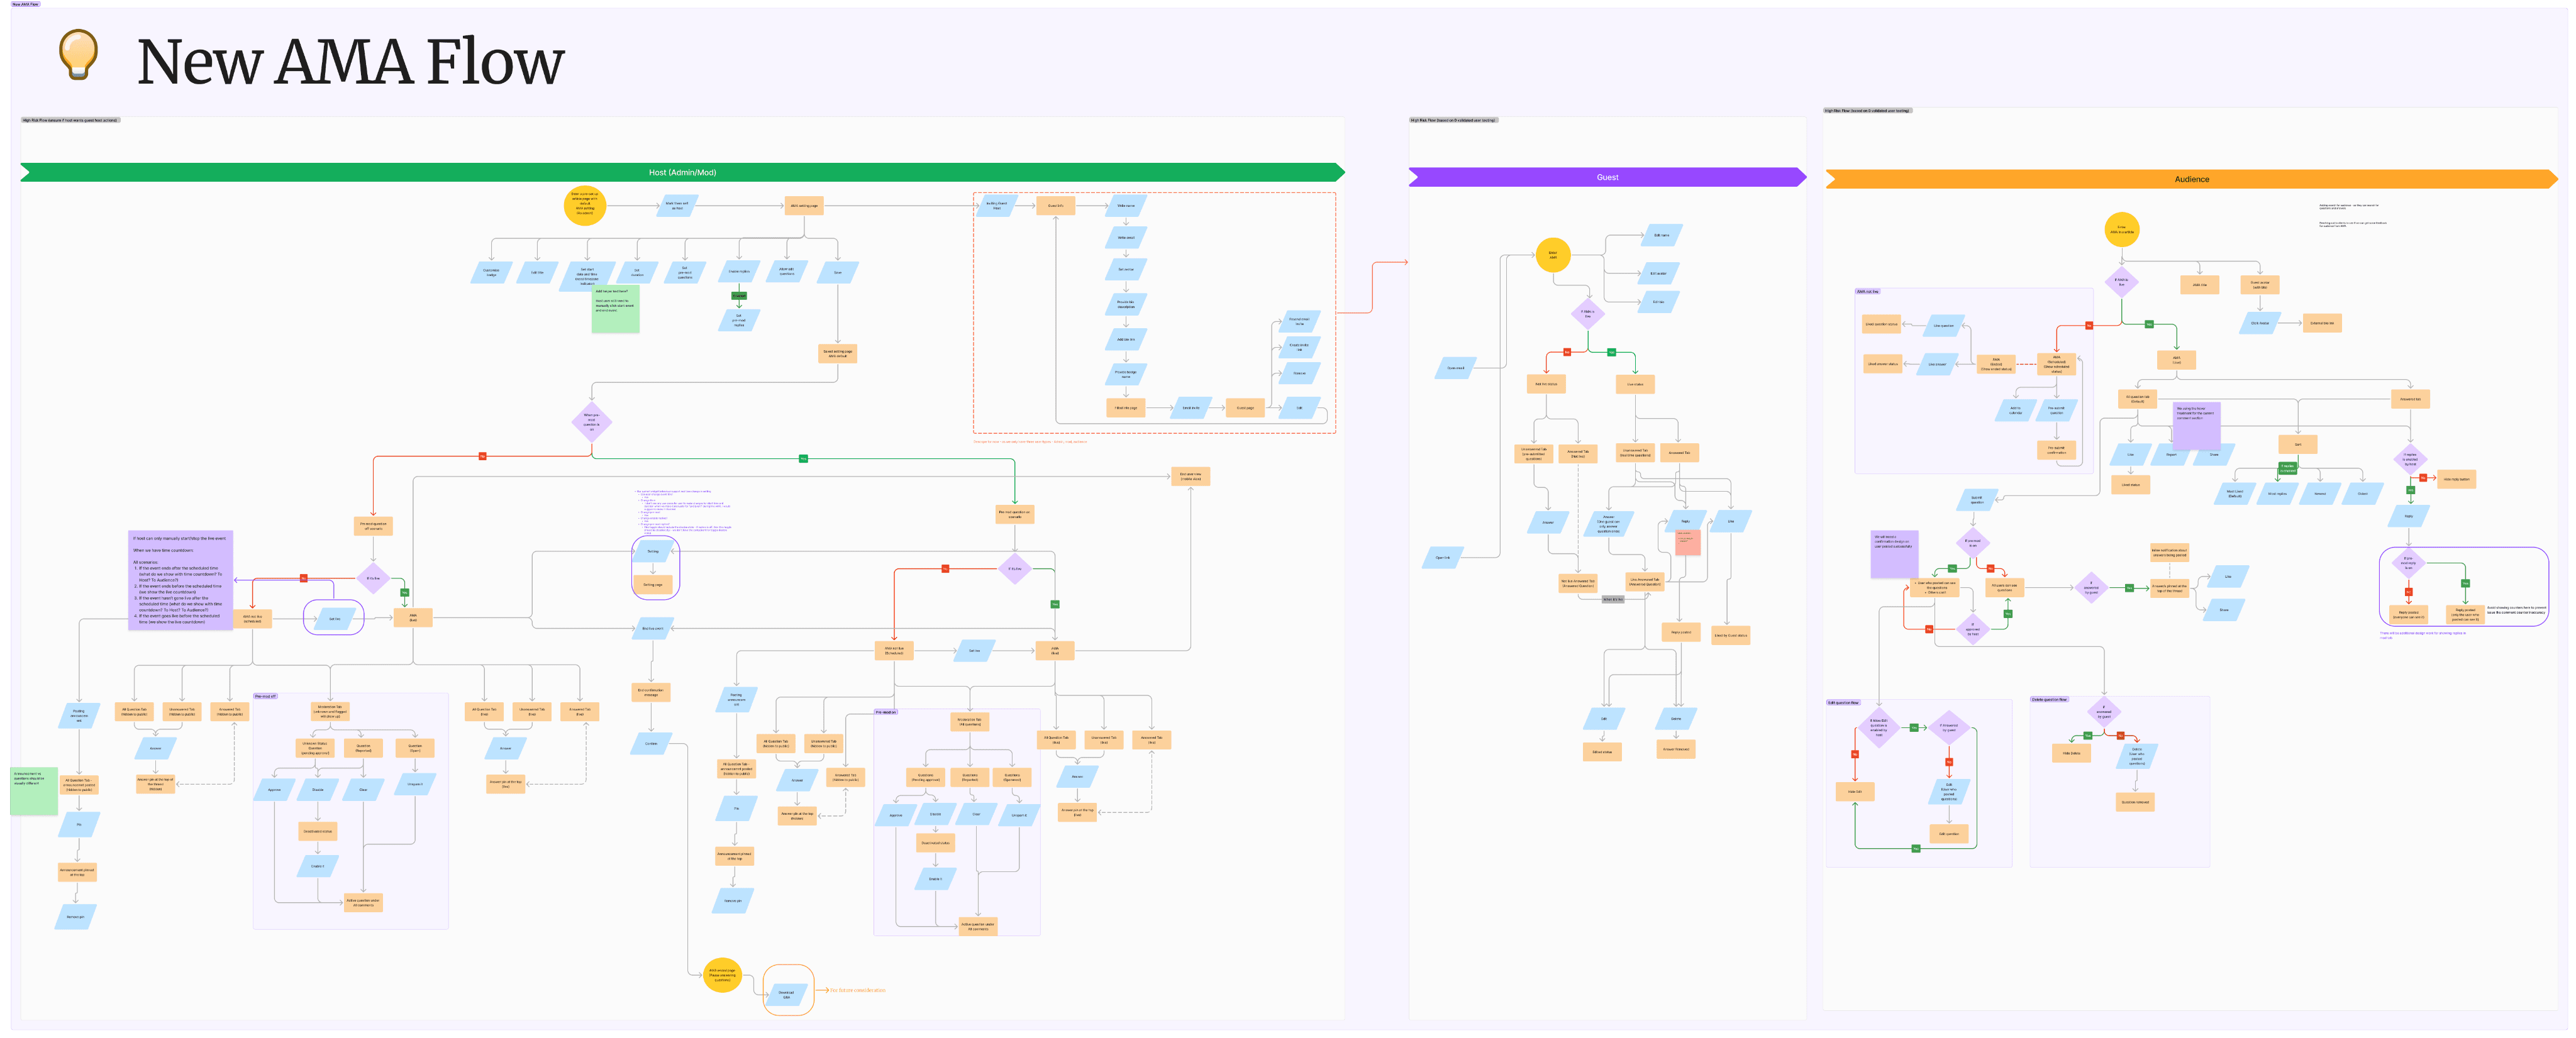Select the "Mark them self as host" step
This screenshot has height=1038, width=2576.
[677, 206]
